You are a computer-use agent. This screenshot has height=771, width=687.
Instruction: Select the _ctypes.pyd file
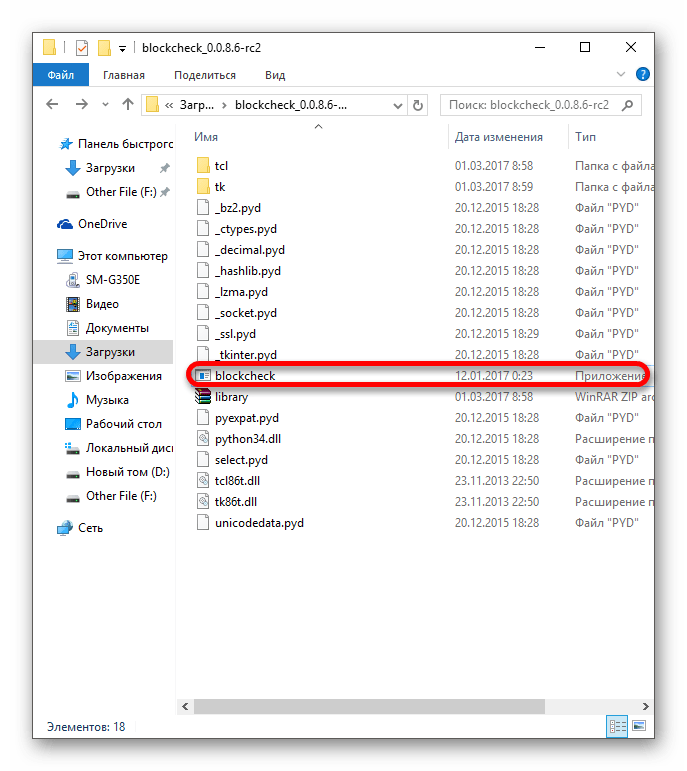pos(246,229)
